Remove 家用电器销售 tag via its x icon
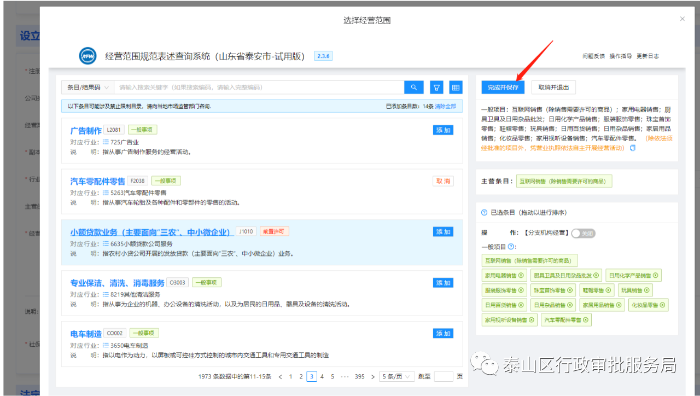 pyautogui.click(x=521, y=275)
